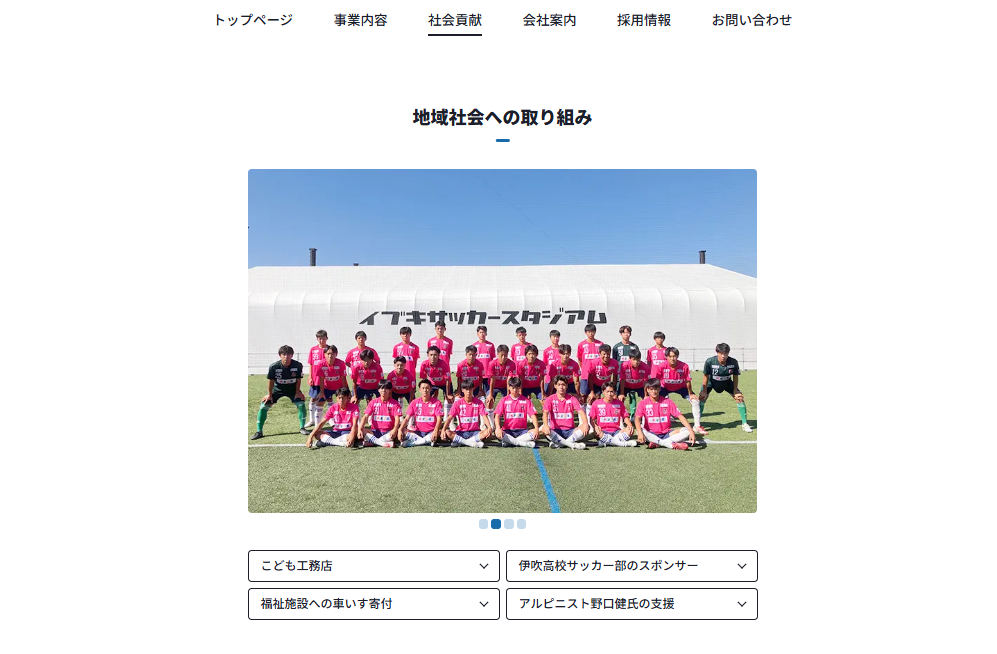Click the chevron icon beside アルピニスト野口健氏の支援
This screenshot has width=997, height=654.
click(x=741, y=604)
